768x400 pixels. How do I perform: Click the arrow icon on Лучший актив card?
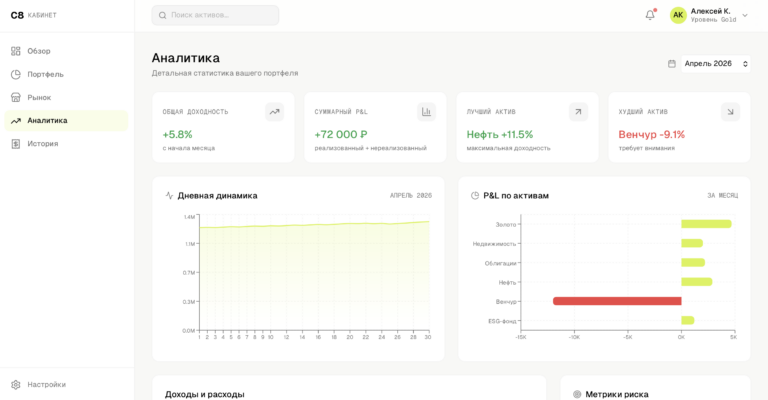578,112
